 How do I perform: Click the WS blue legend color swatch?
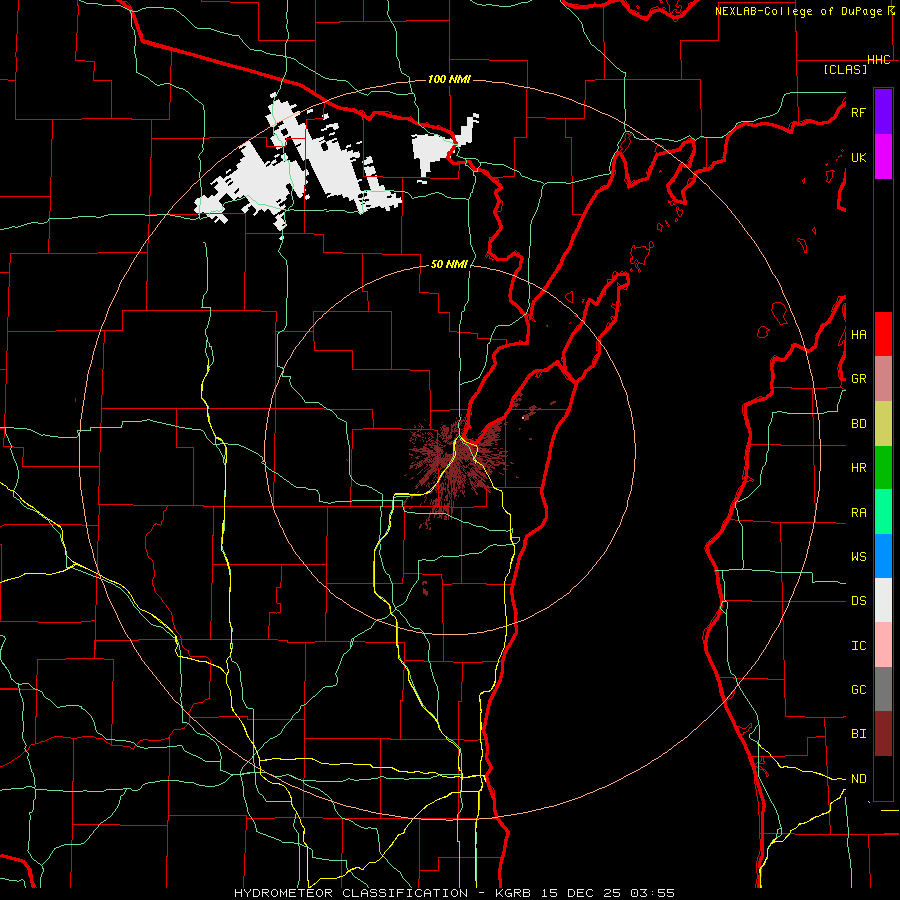point(883,556)
